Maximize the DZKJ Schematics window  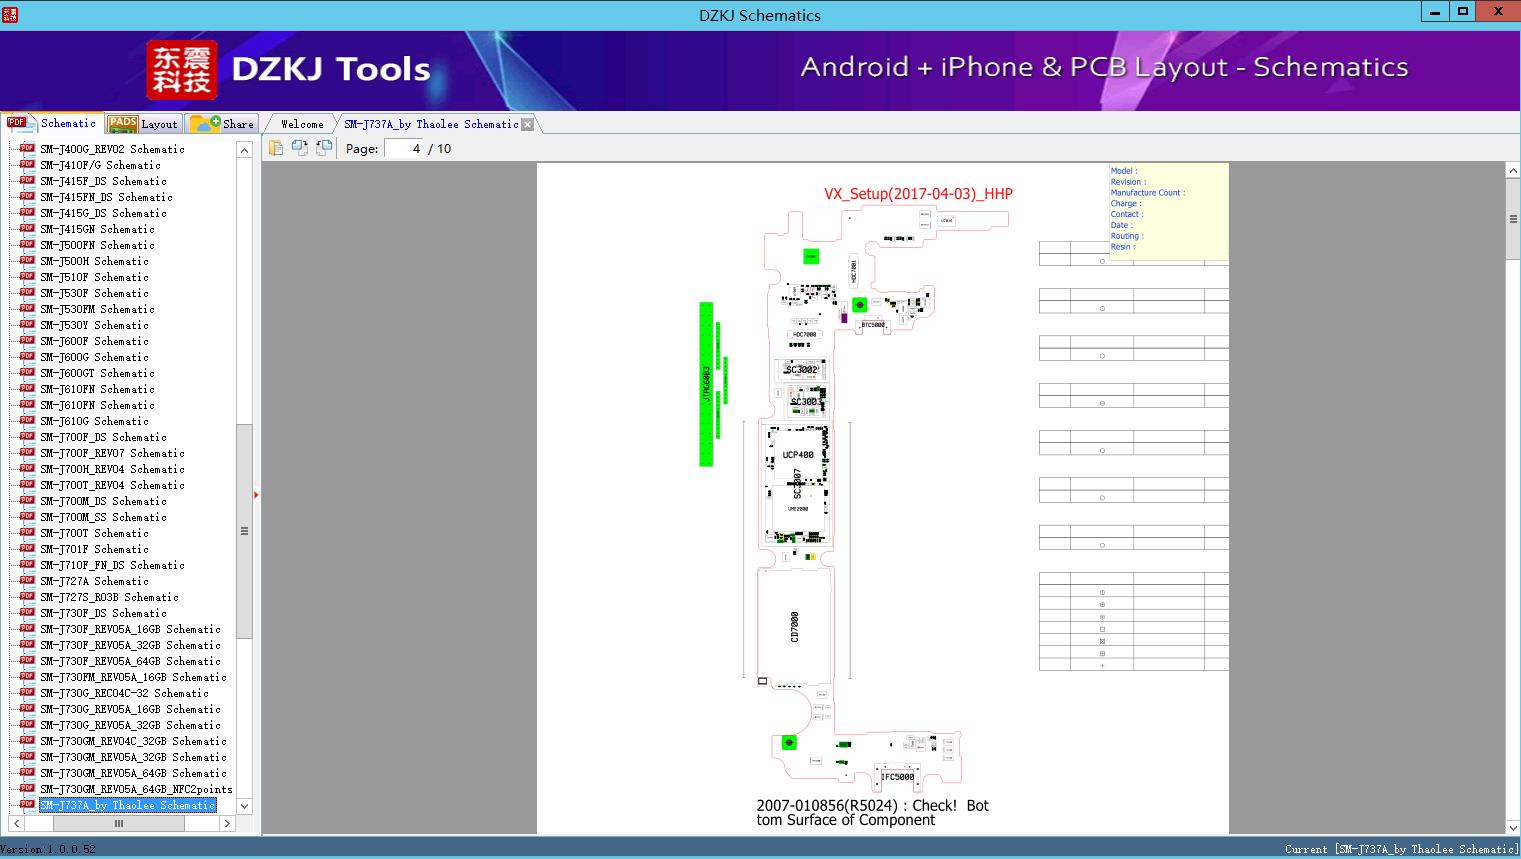(1462, 13)
